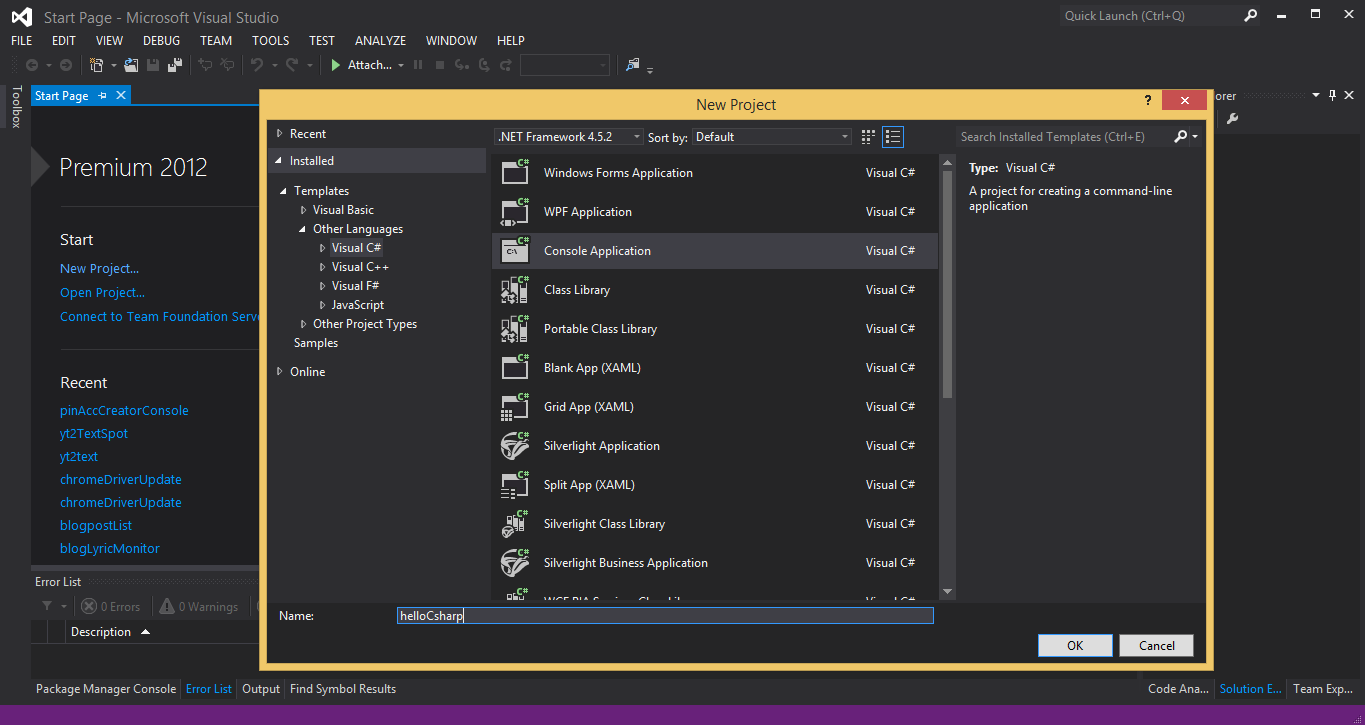Click the Navigate Forward toolbar arrow

[x=66, y=65]
